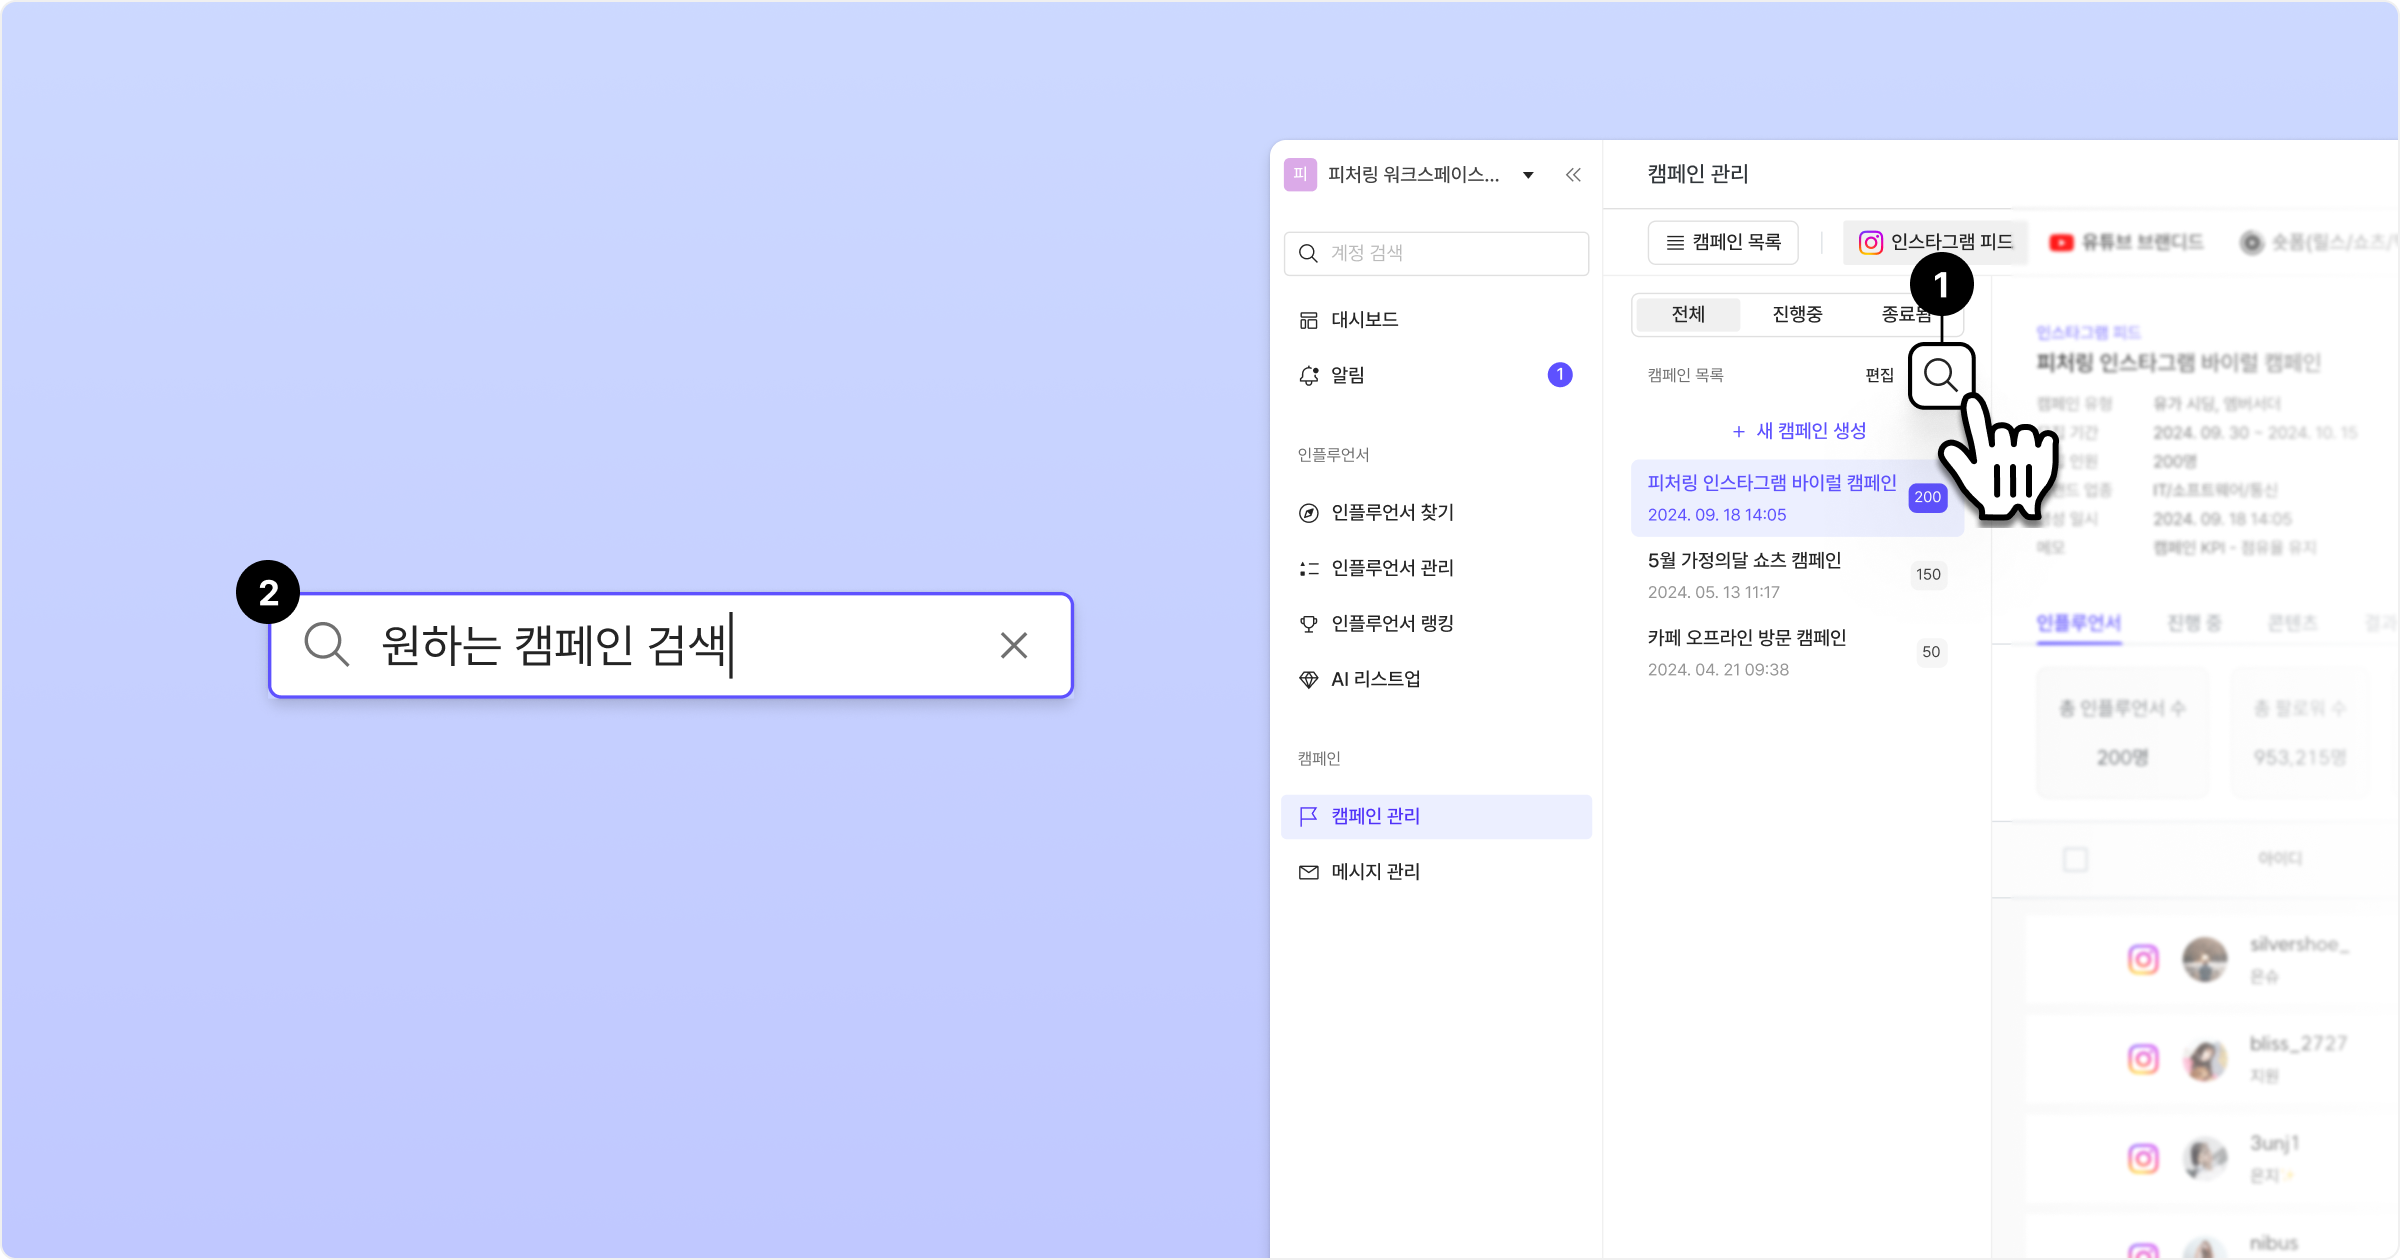Clear the search field with the X

1014,646
